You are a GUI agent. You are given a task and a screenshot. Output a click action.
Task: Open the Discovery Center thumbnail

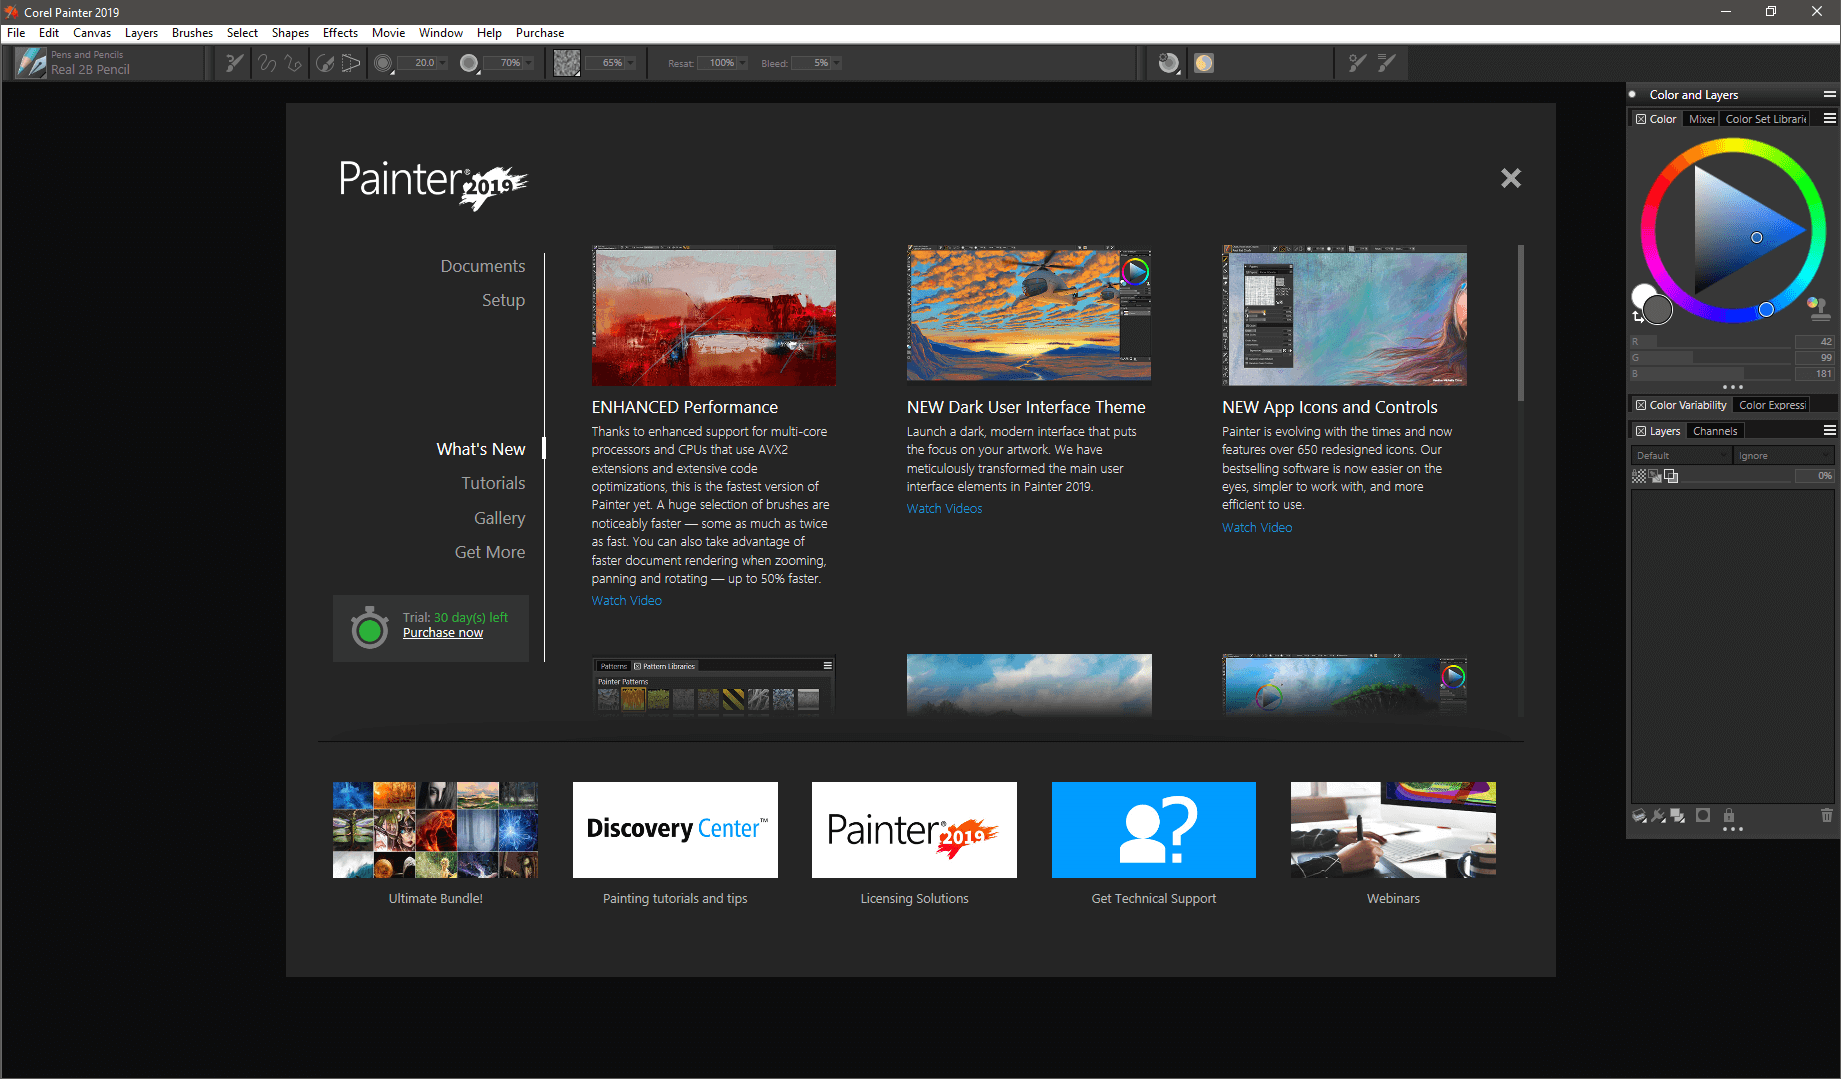click(675, 830)
